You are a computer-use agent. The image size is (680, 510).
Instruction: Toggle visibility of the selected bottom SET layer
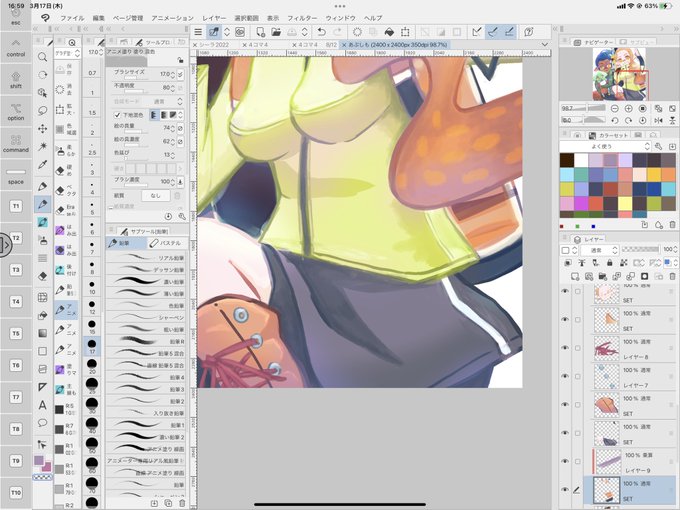click(565, 490)
